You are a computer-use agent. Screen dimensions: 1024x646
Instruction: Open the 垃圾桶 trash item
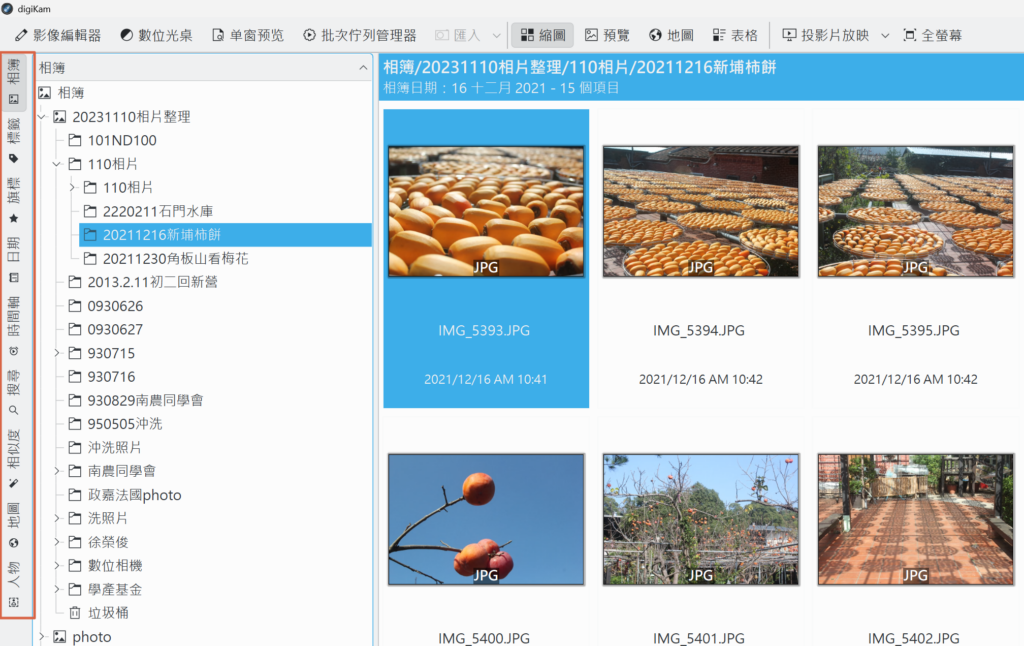pyautogui.click(x=99, y=613)
